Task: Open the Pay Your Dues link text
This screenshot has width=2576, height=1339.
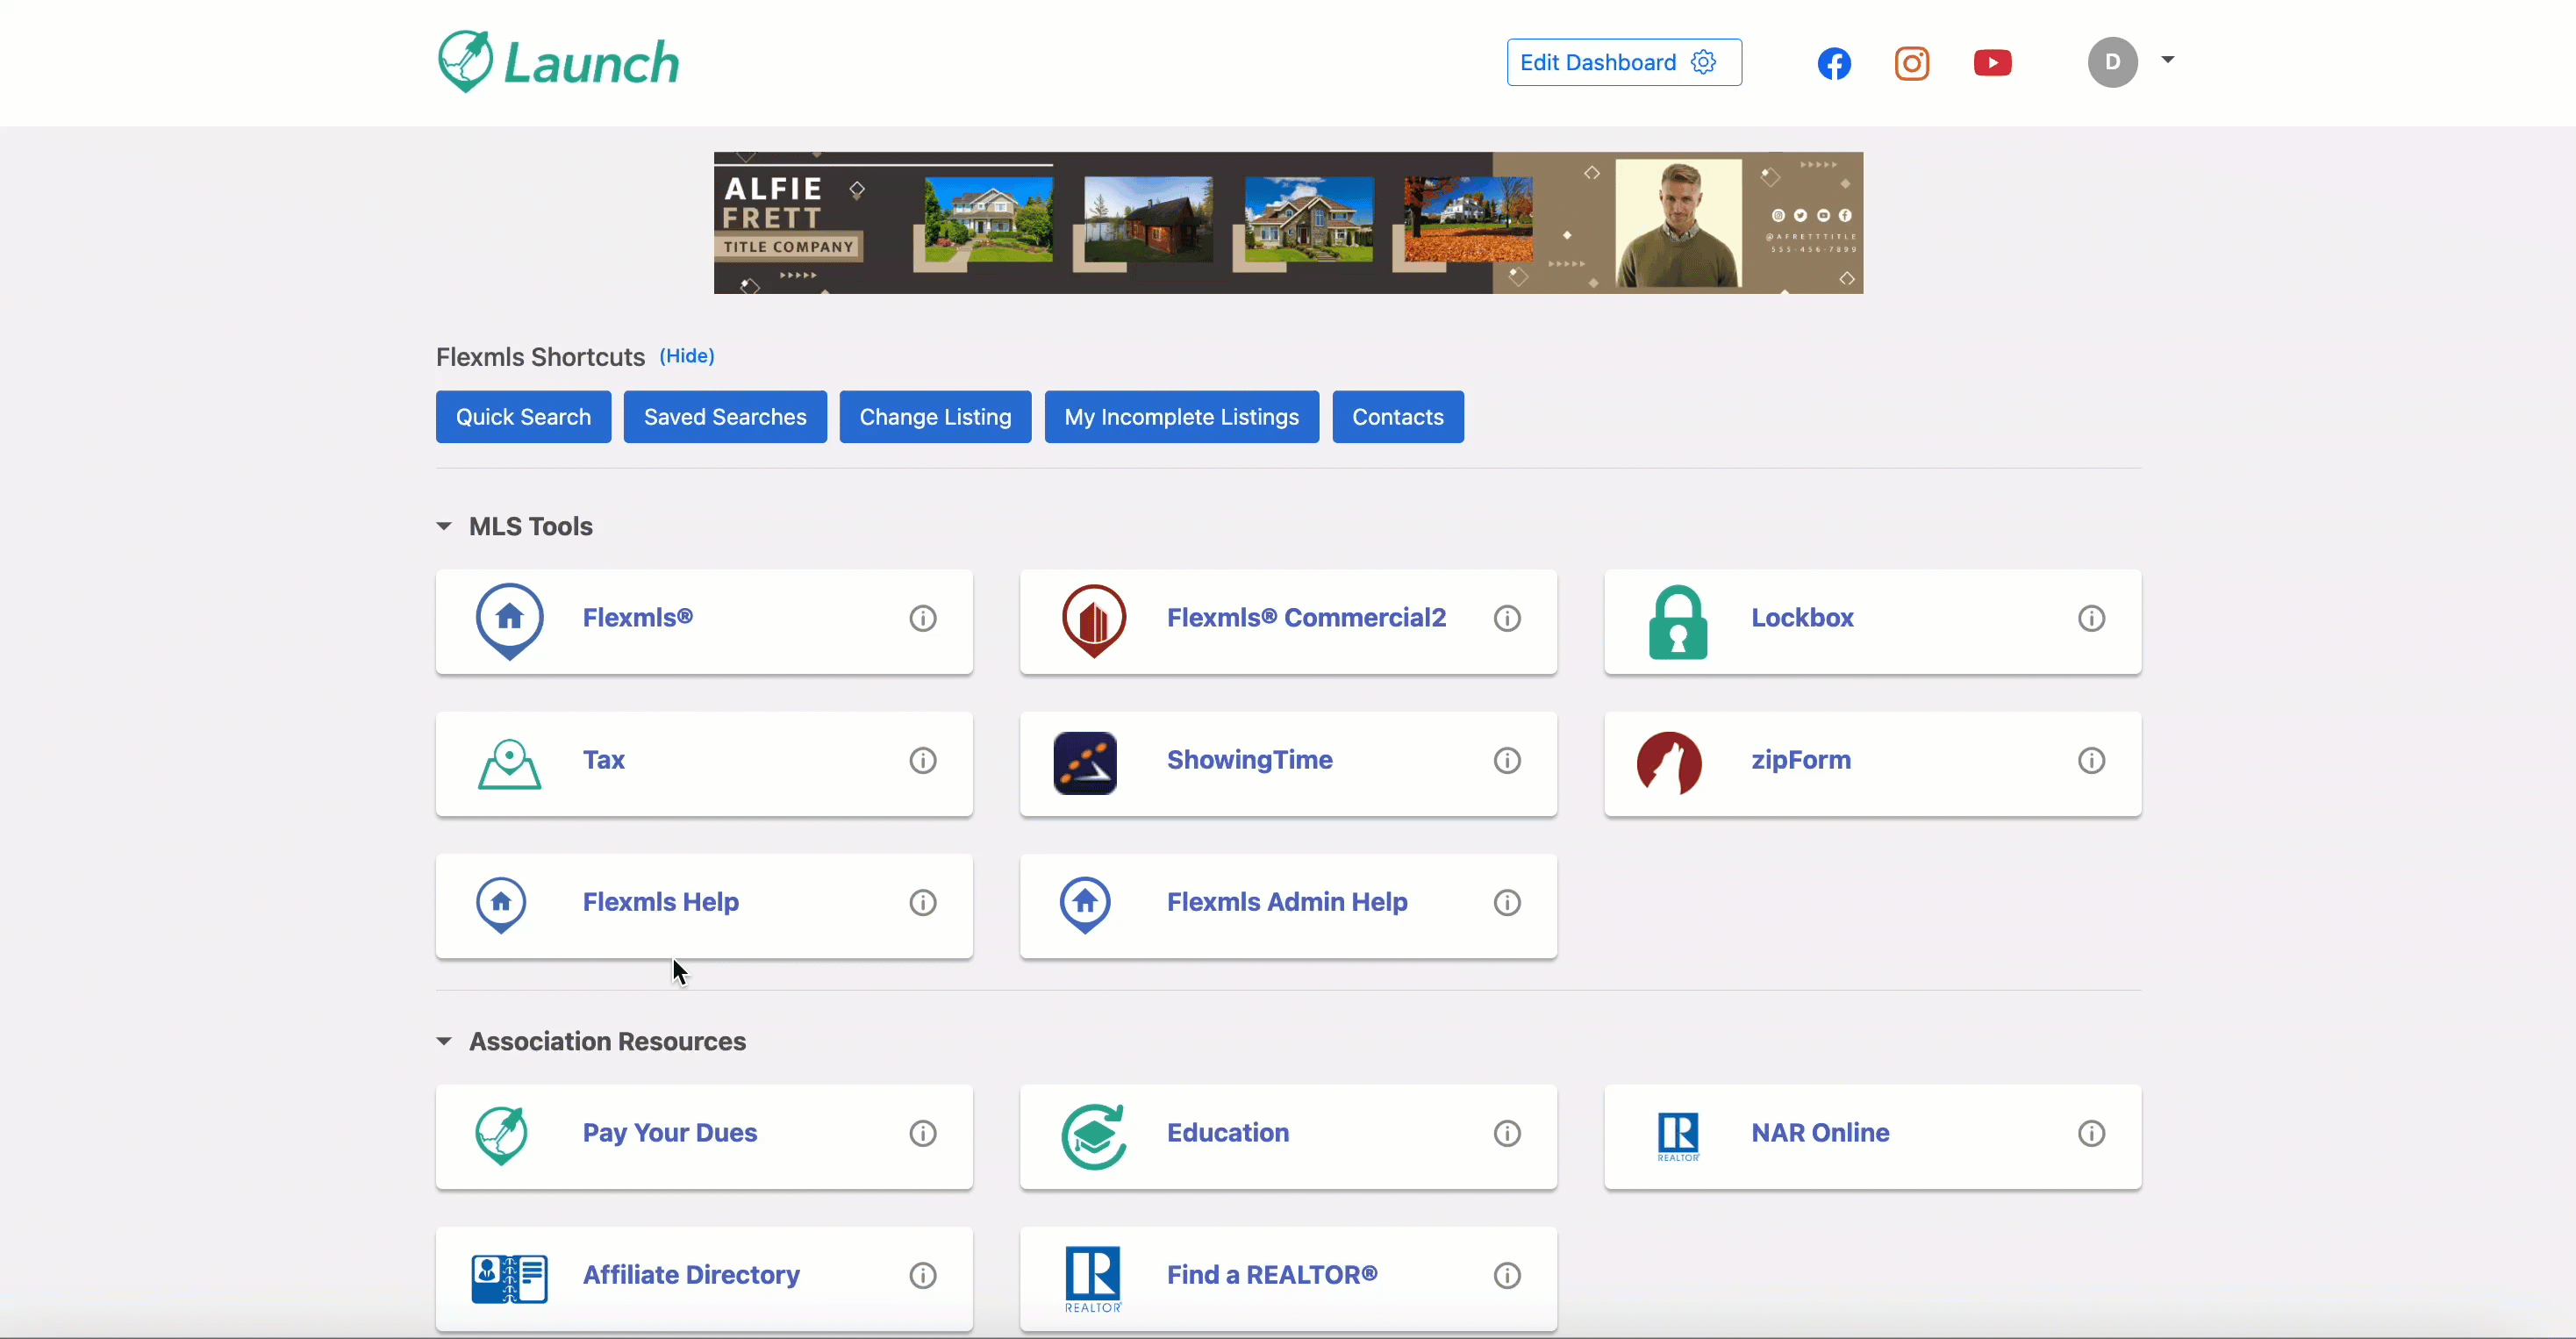Action: coord(669,1133)
